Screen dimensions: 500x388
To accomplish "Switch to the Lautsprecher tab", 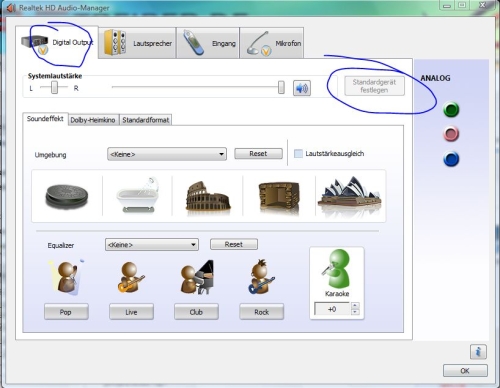I will point(137,43).
